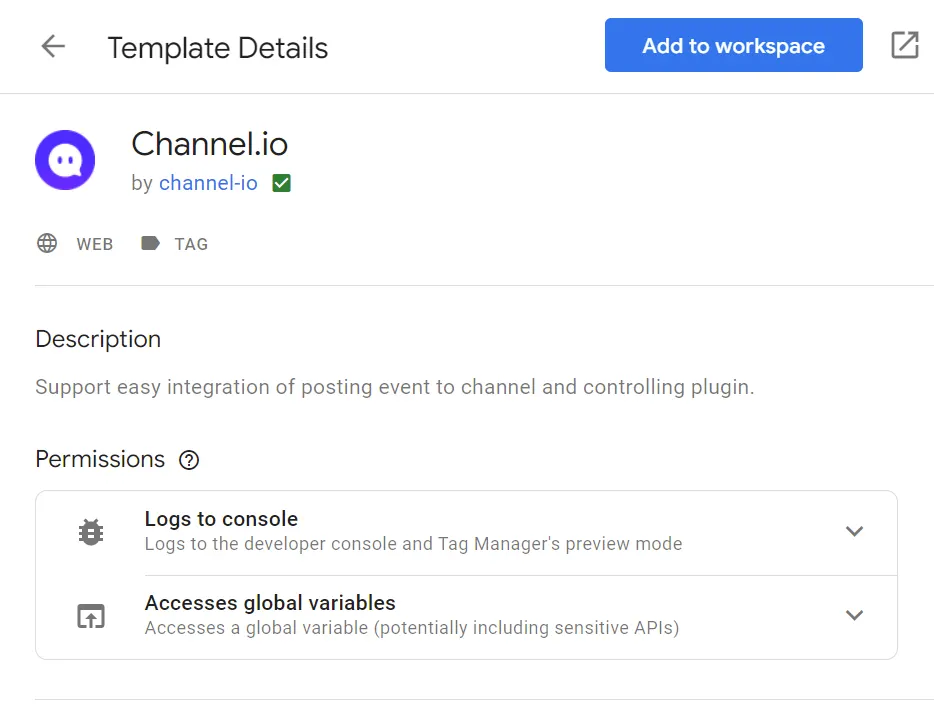Click the Template Details title
Screen dimensions: 934x713
218,48
